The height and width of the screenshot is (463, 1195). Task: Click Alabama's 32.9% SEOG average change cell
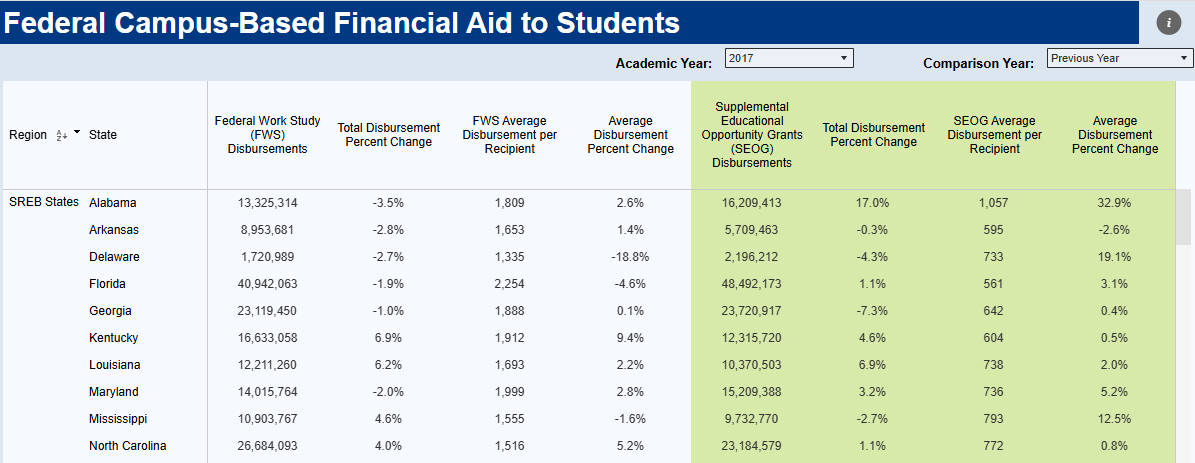tap(1115, 203)
